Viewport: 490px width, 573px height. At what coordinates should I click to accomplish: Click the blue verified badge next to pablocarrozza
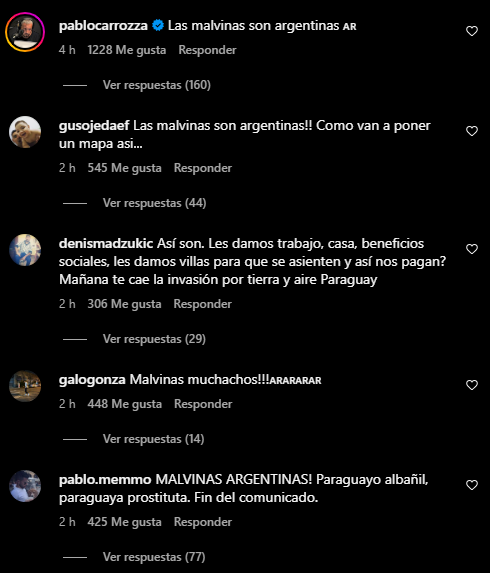tap(158, 26)
